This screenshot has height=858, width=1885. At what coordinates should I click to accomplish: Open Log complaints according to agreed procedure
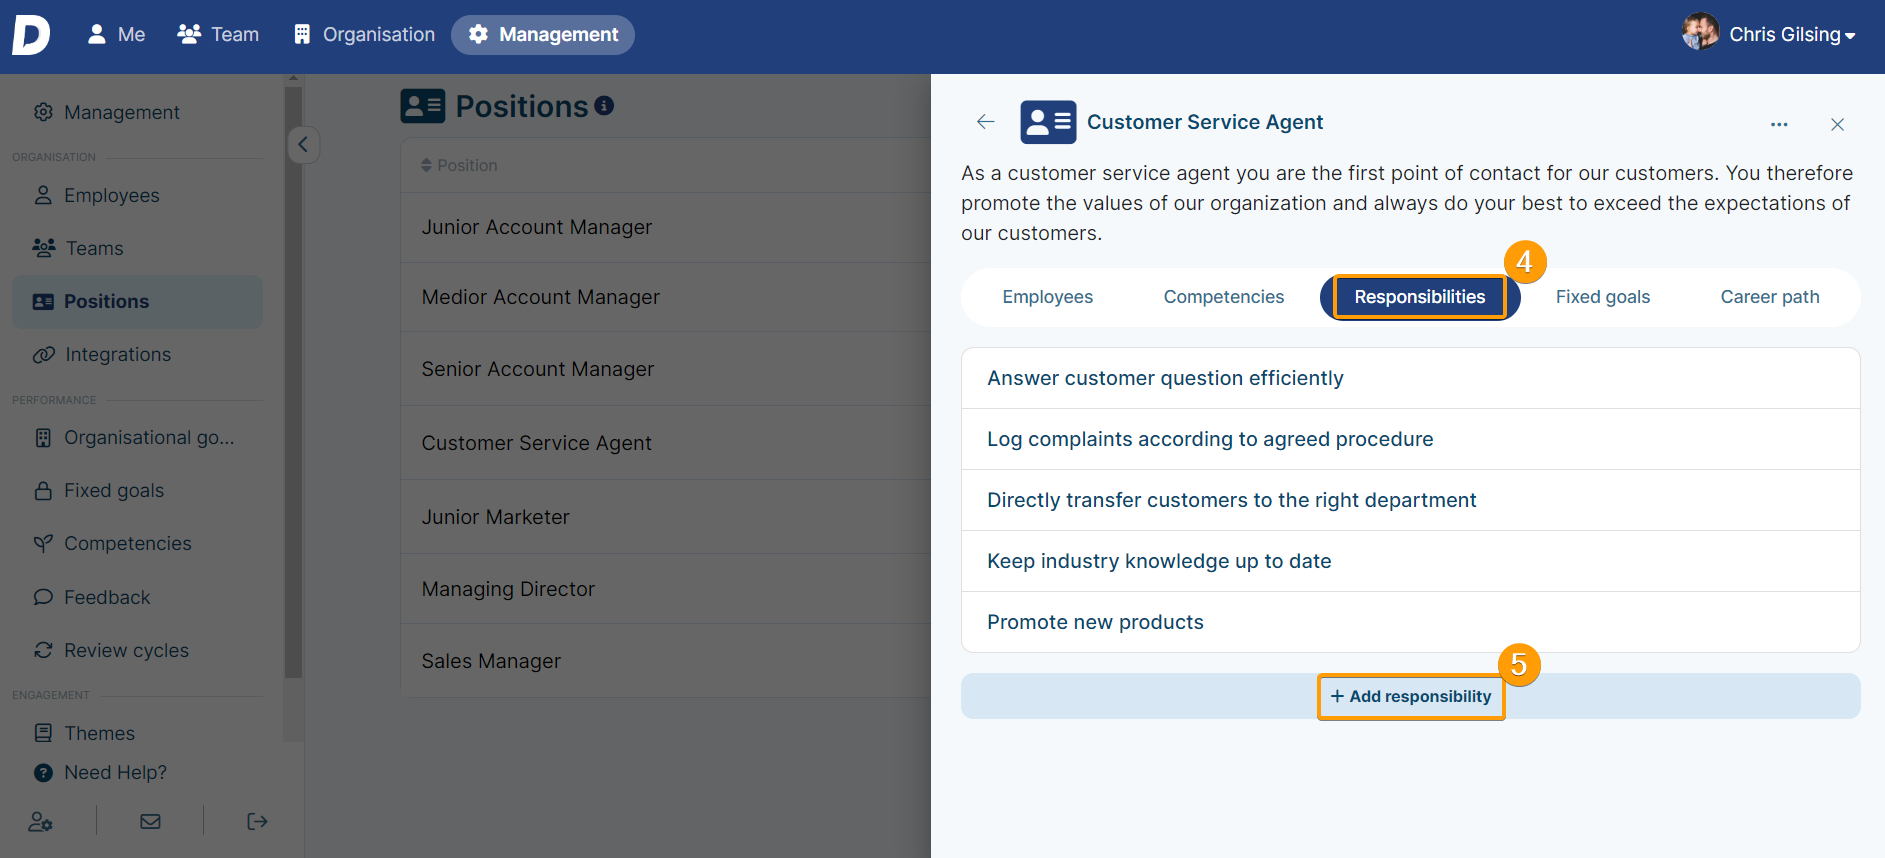[x=1410, y=440]
